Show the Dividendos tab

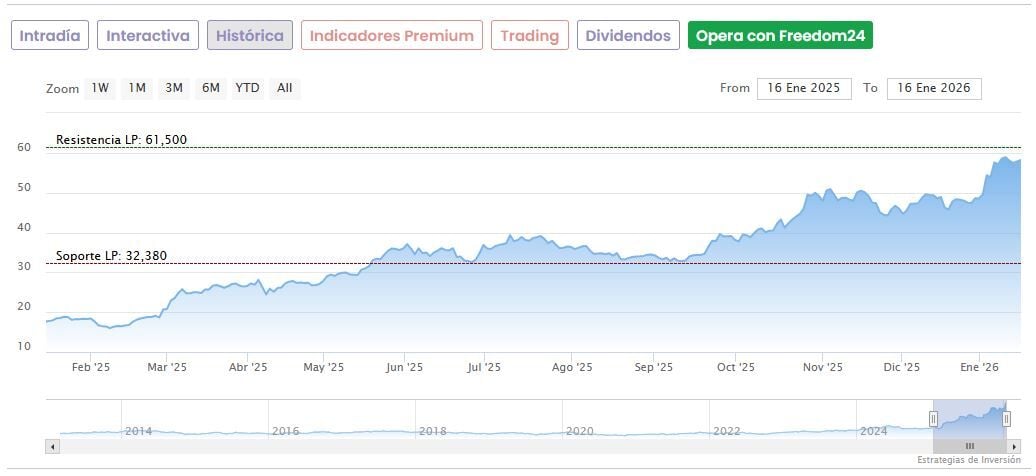(x=628, y=36)
